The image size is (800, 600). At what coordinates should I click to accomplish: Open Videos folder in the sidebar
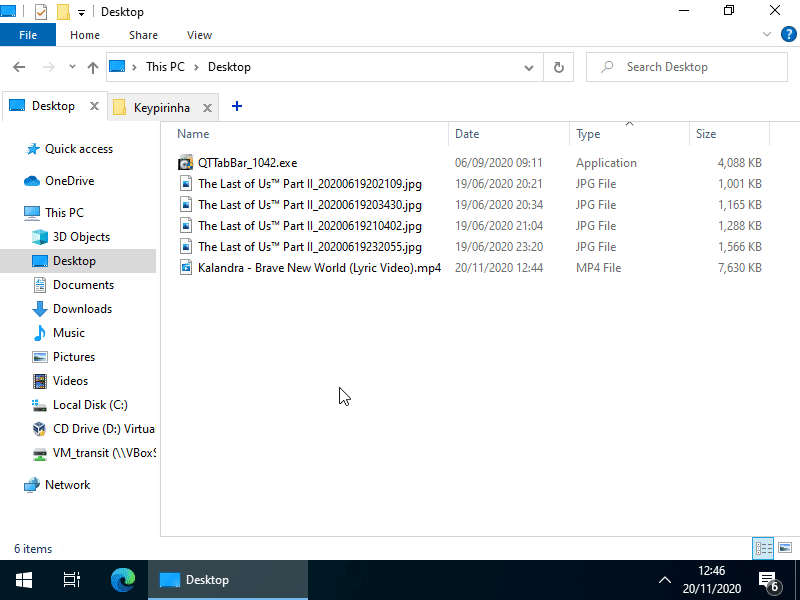(x=61, y=381)
